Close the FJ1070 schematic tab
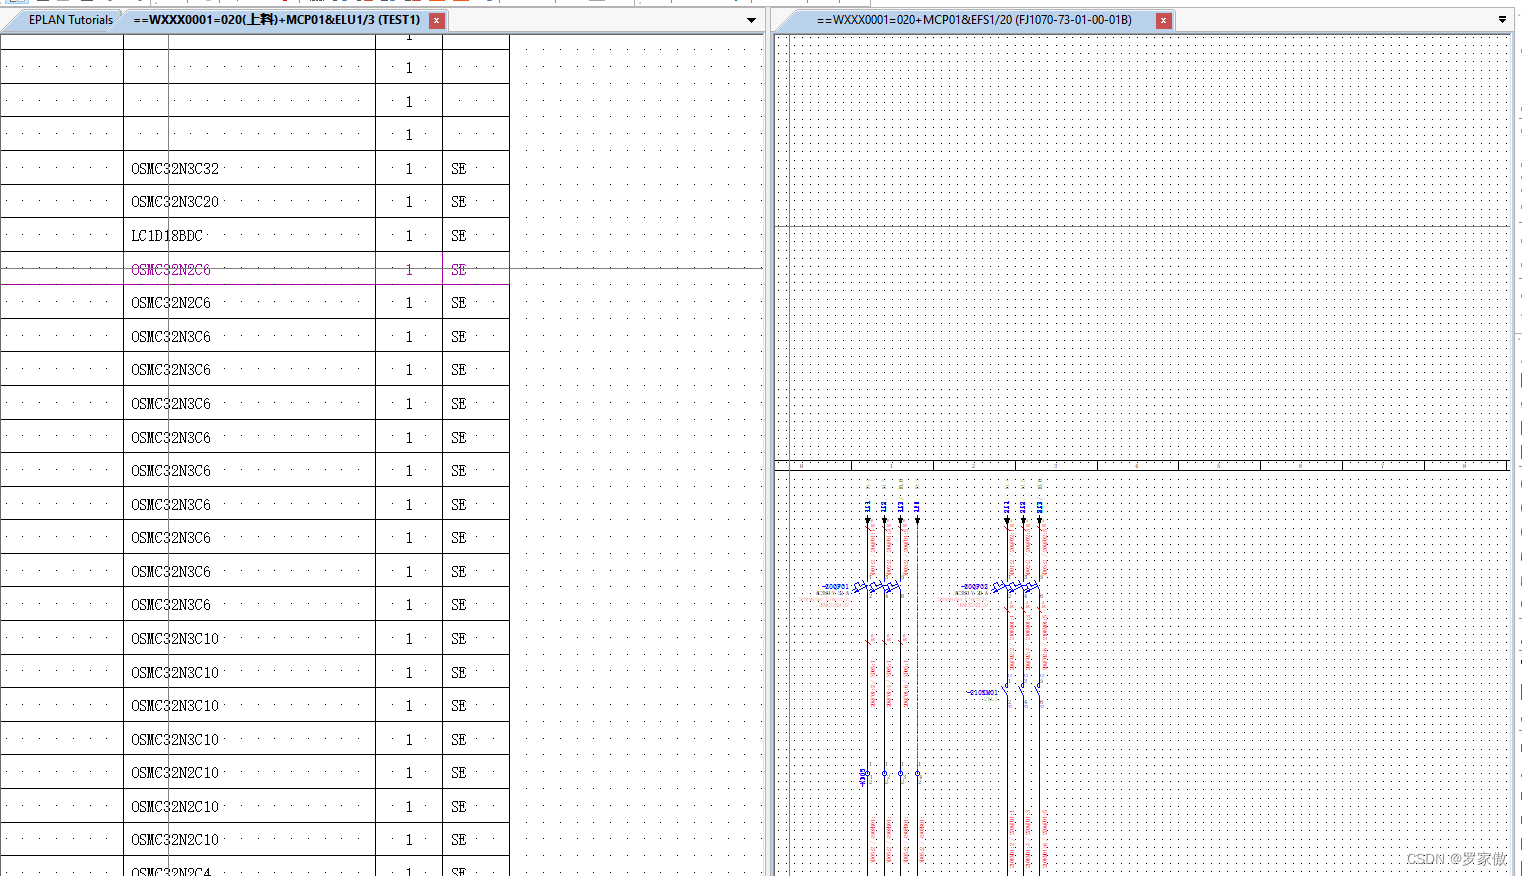 point(1163,19)
